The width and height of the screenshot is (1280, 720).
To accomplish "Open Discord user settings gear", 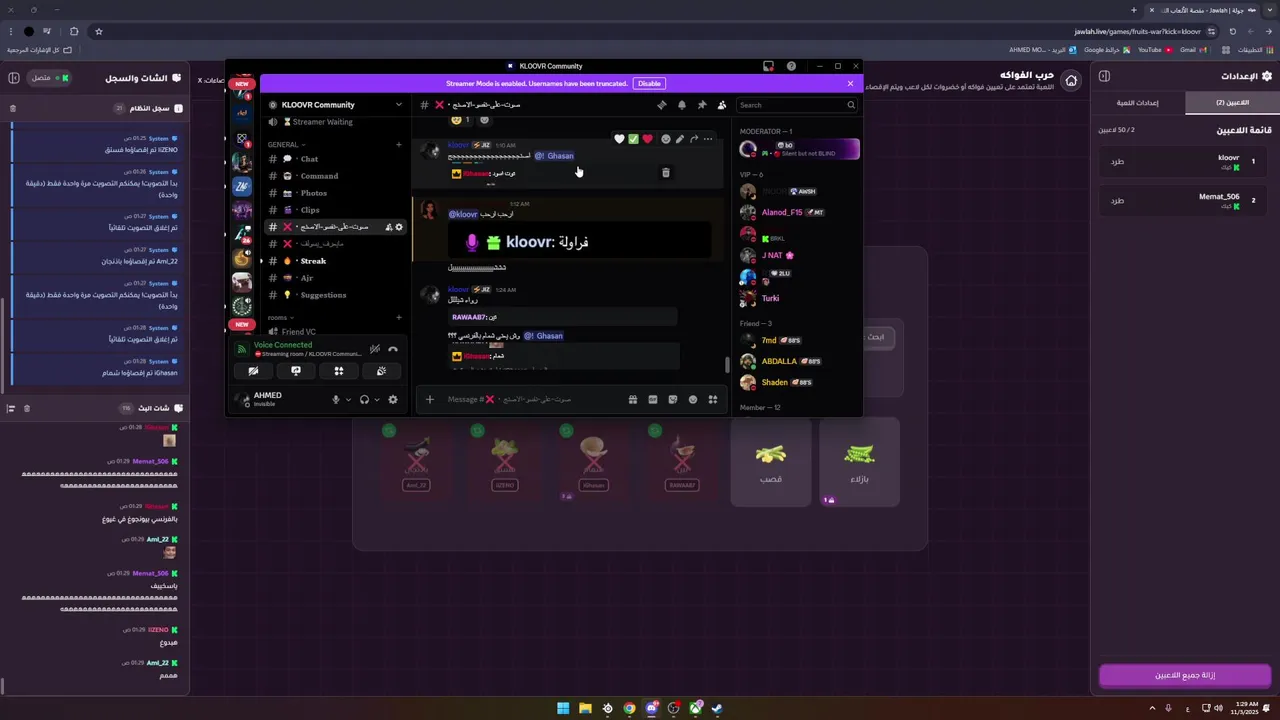I will (393, 400).
